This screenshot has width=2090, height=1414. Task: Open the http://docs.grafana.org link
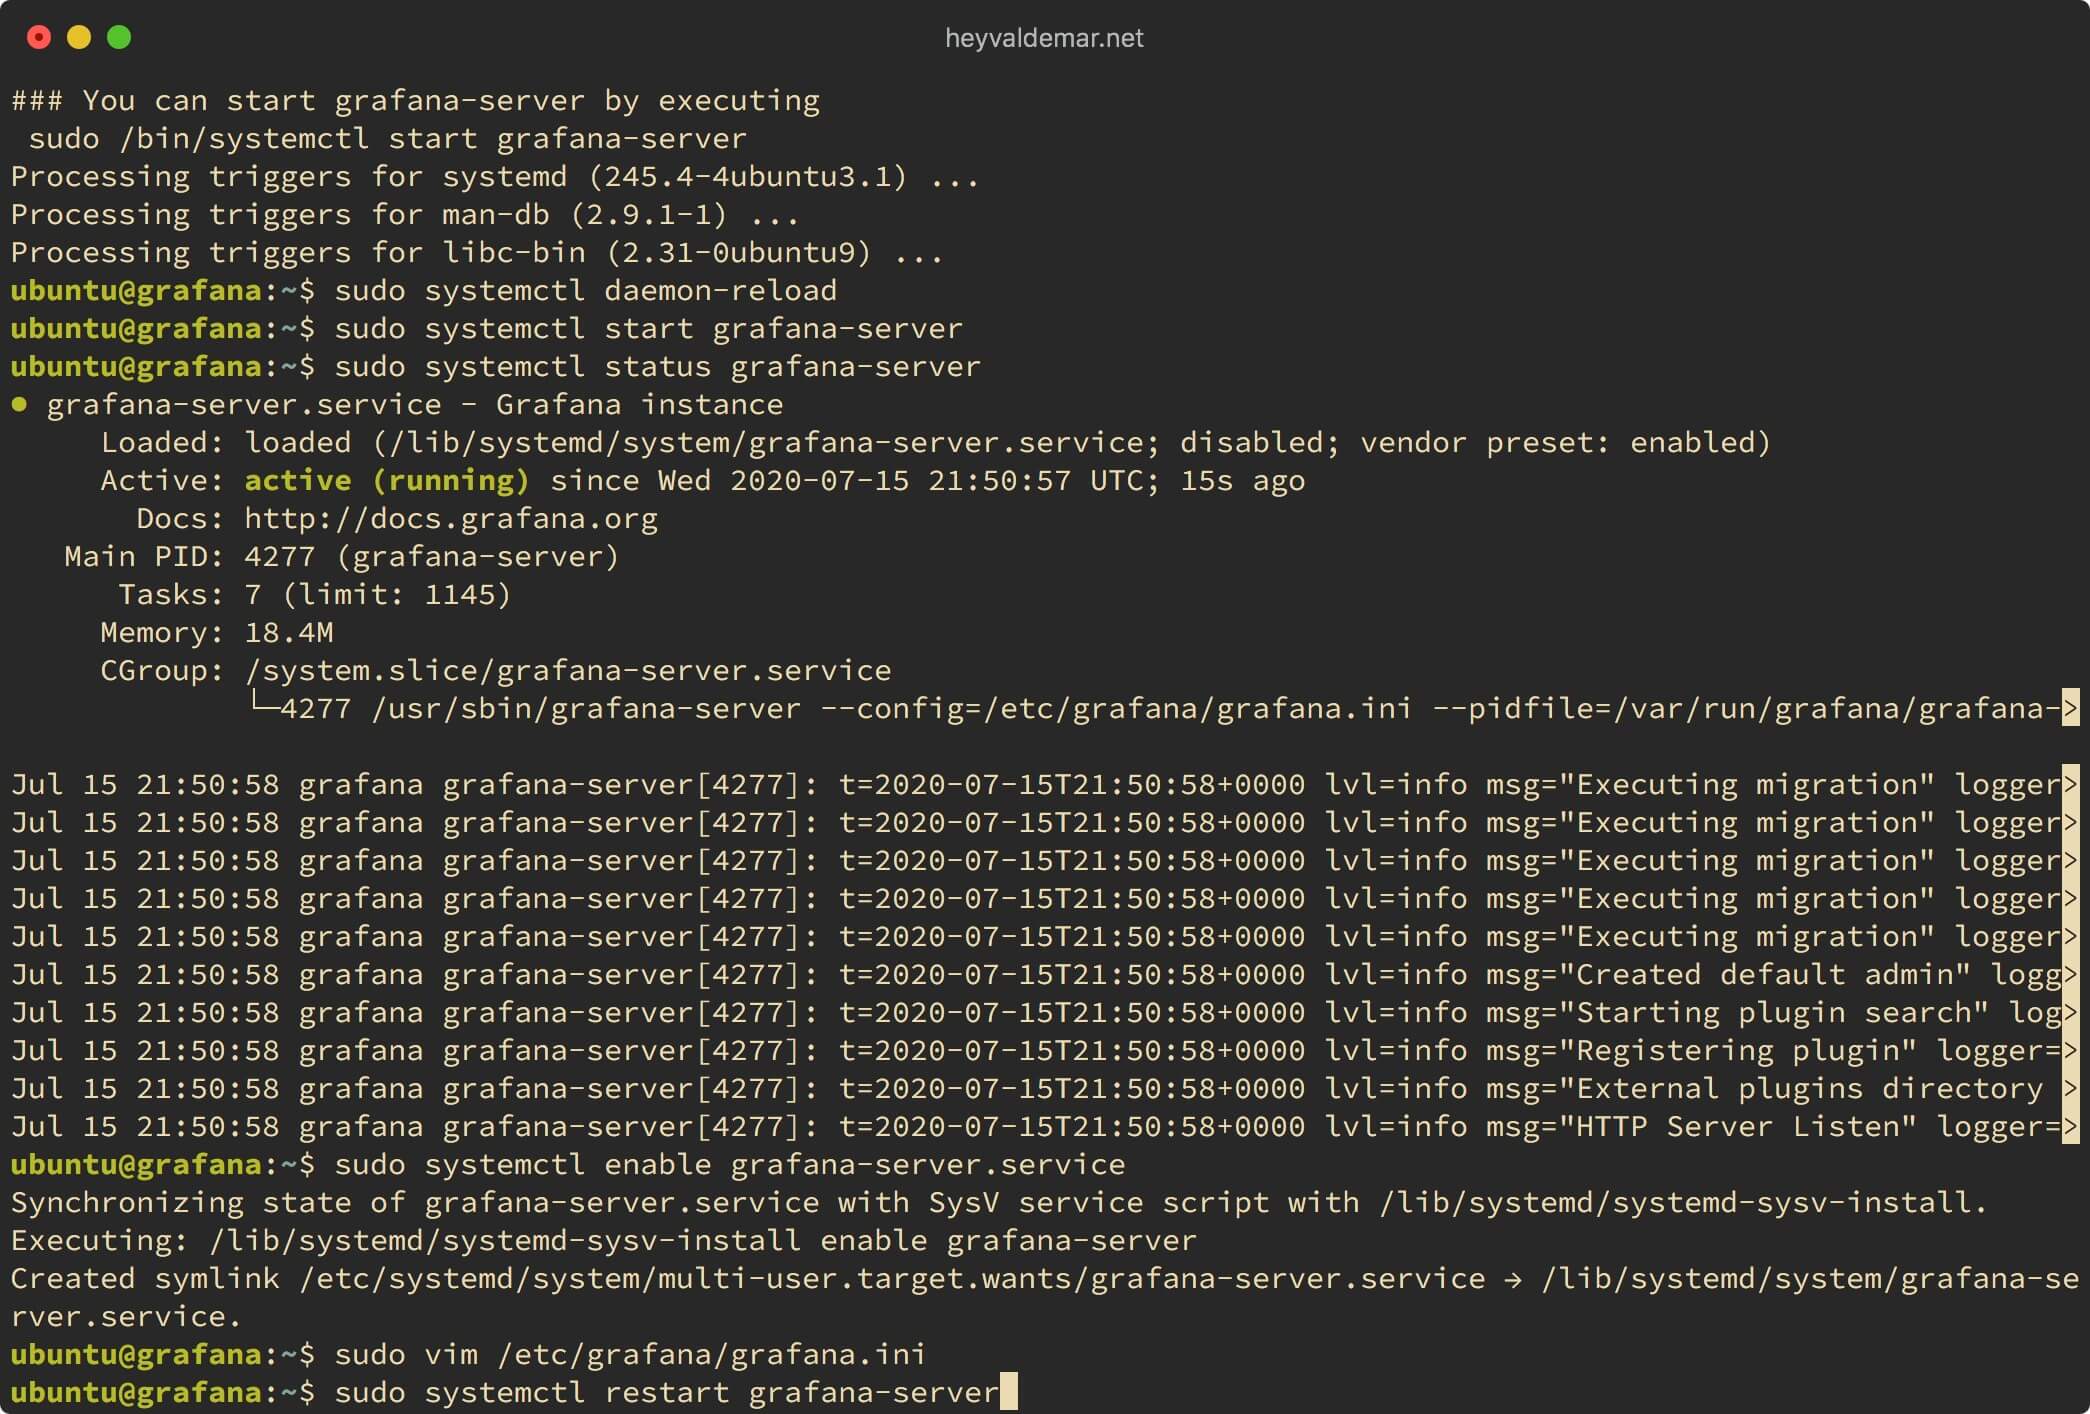[x=451, y=519]
